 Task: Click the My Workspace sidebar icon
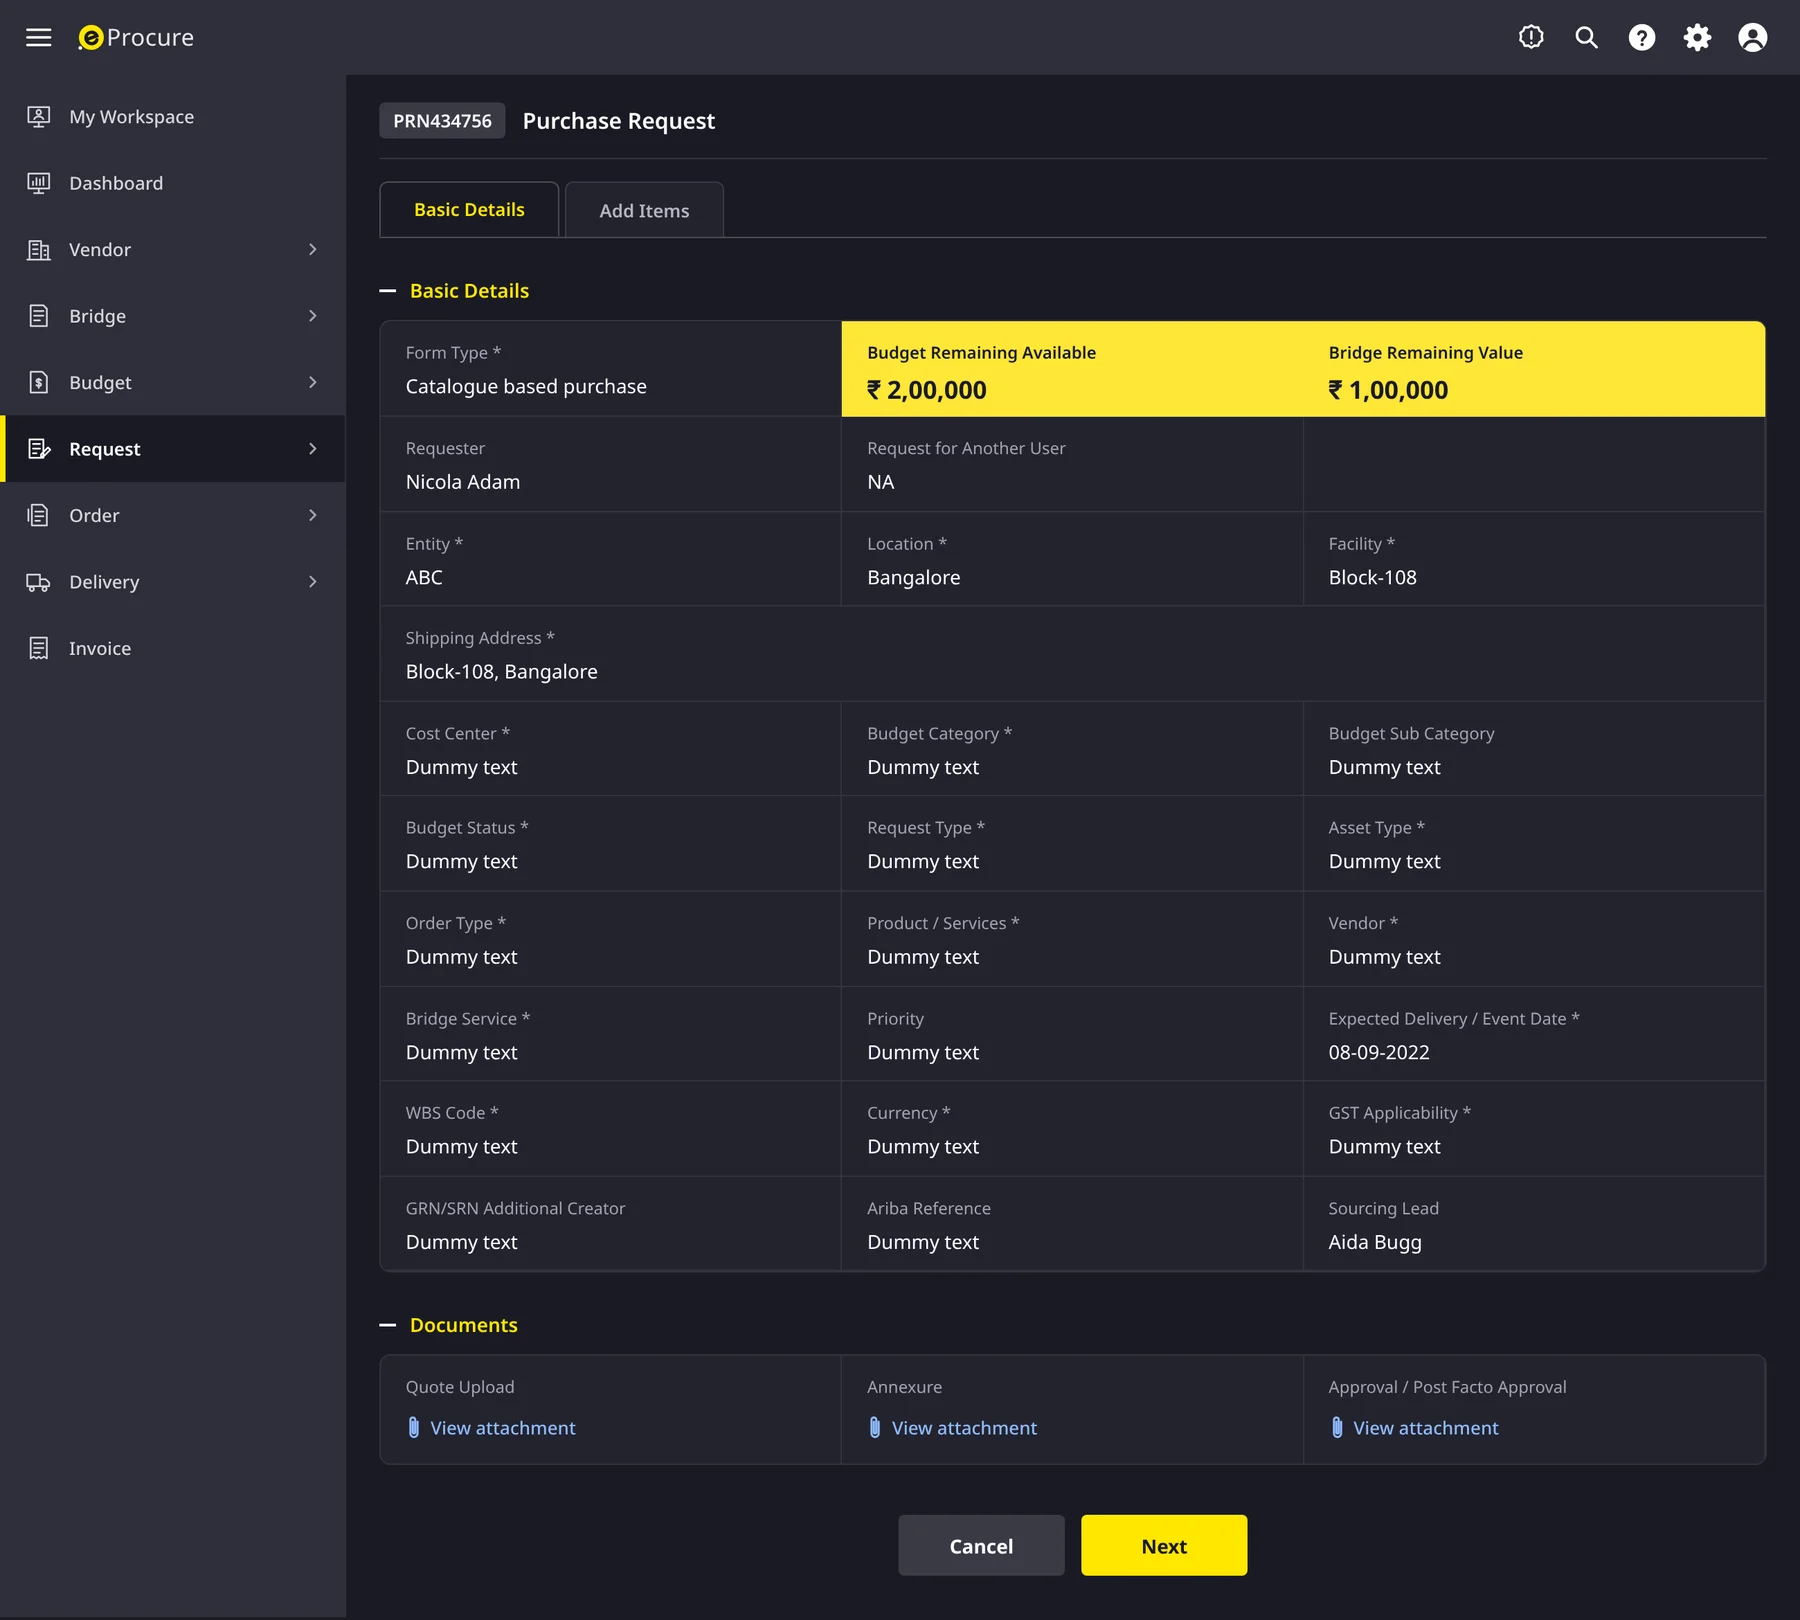click(x=38, y=117)
